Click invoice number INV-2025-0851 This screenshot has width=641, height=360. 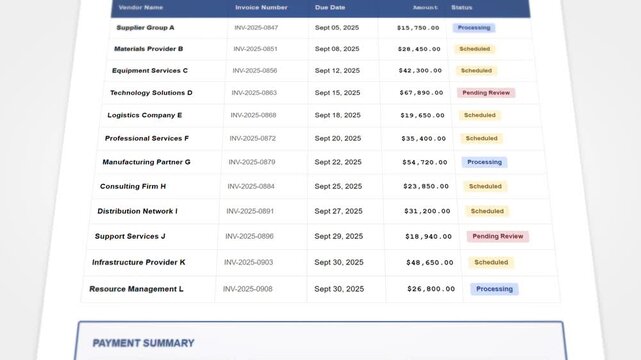pyautogui.click(x=255, y=49)
